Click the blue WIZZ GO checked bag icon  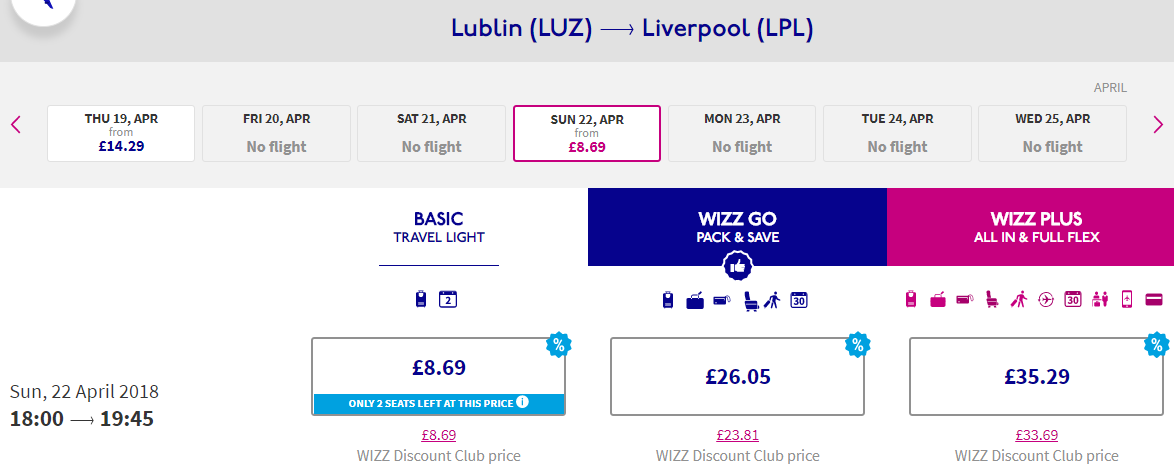[x=695, y=300]
